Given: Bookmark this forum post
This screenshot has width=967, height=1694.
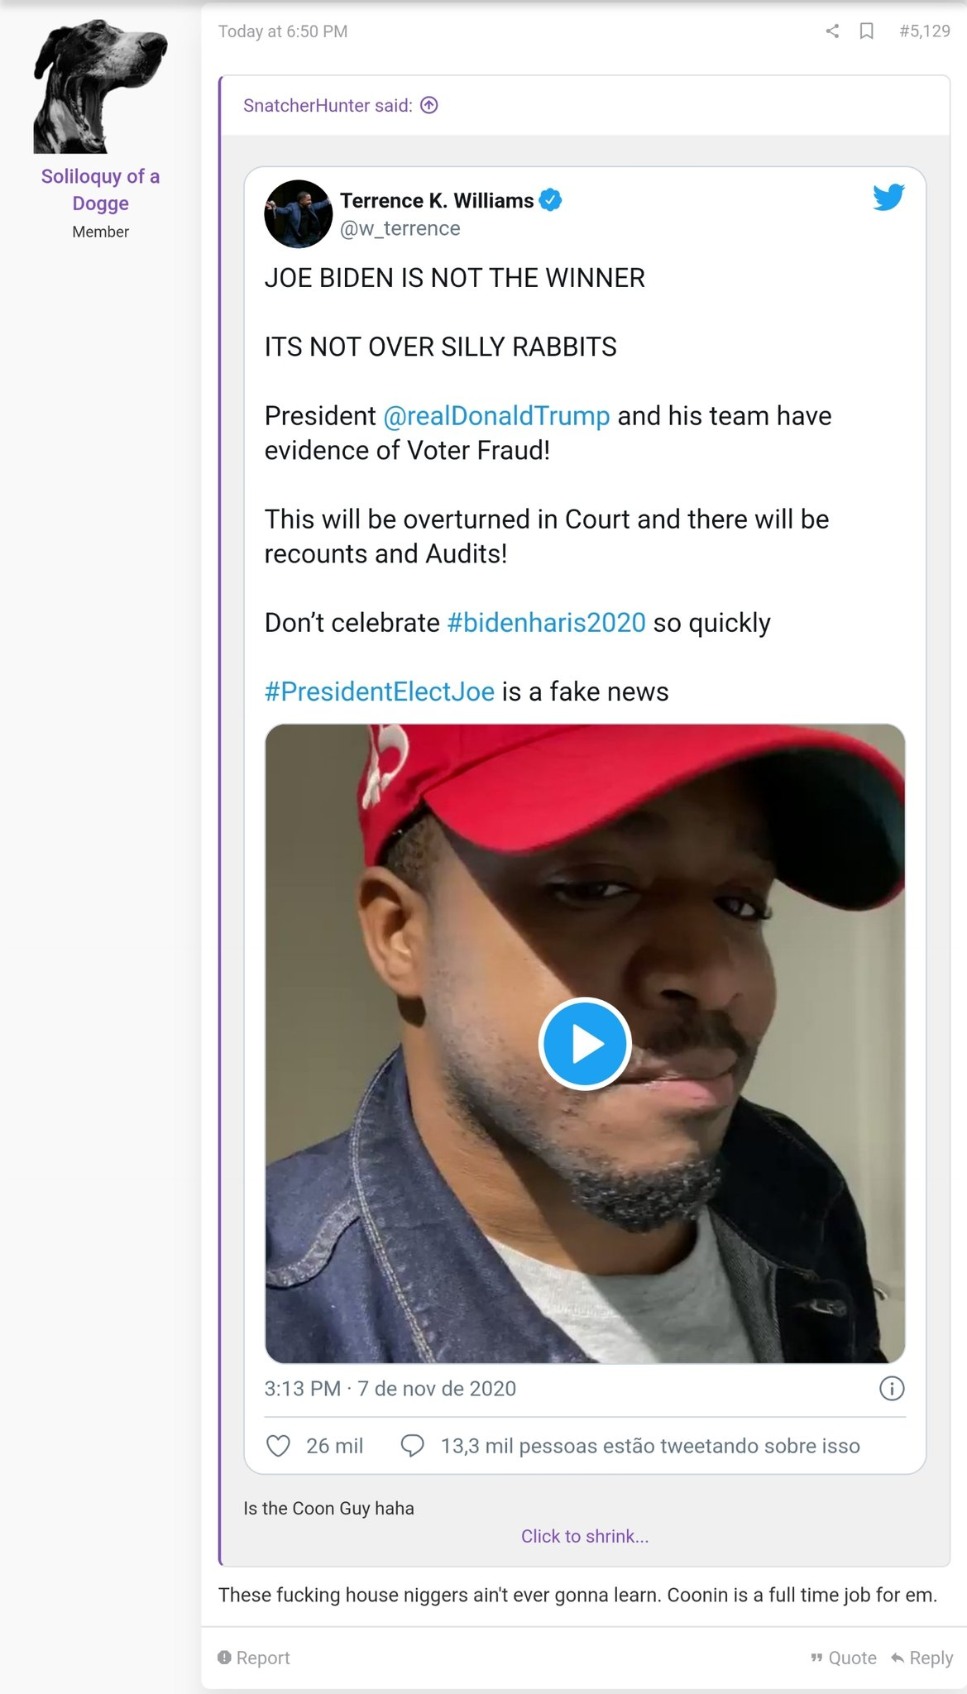Looking at the screenshot, I should pyautogui.click(x=867, y=31).
